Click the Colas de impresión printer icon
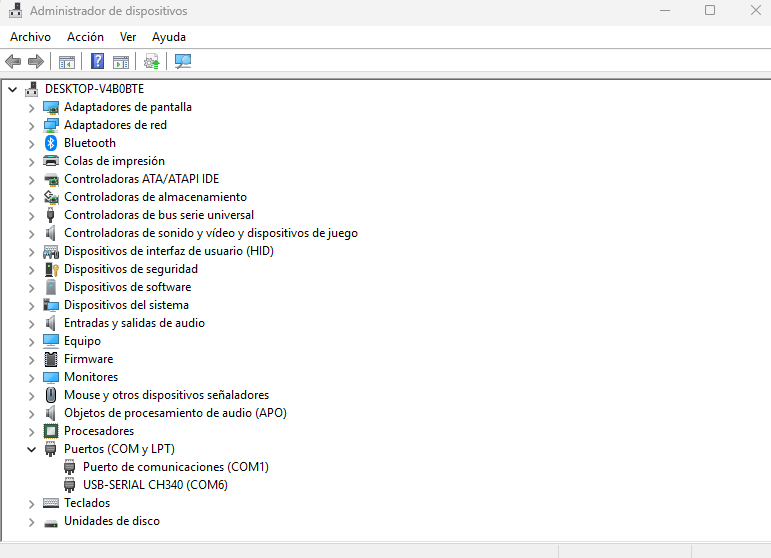Image resolution: width=771 pixels, height=558 pixels. click(x=51, y=161)
